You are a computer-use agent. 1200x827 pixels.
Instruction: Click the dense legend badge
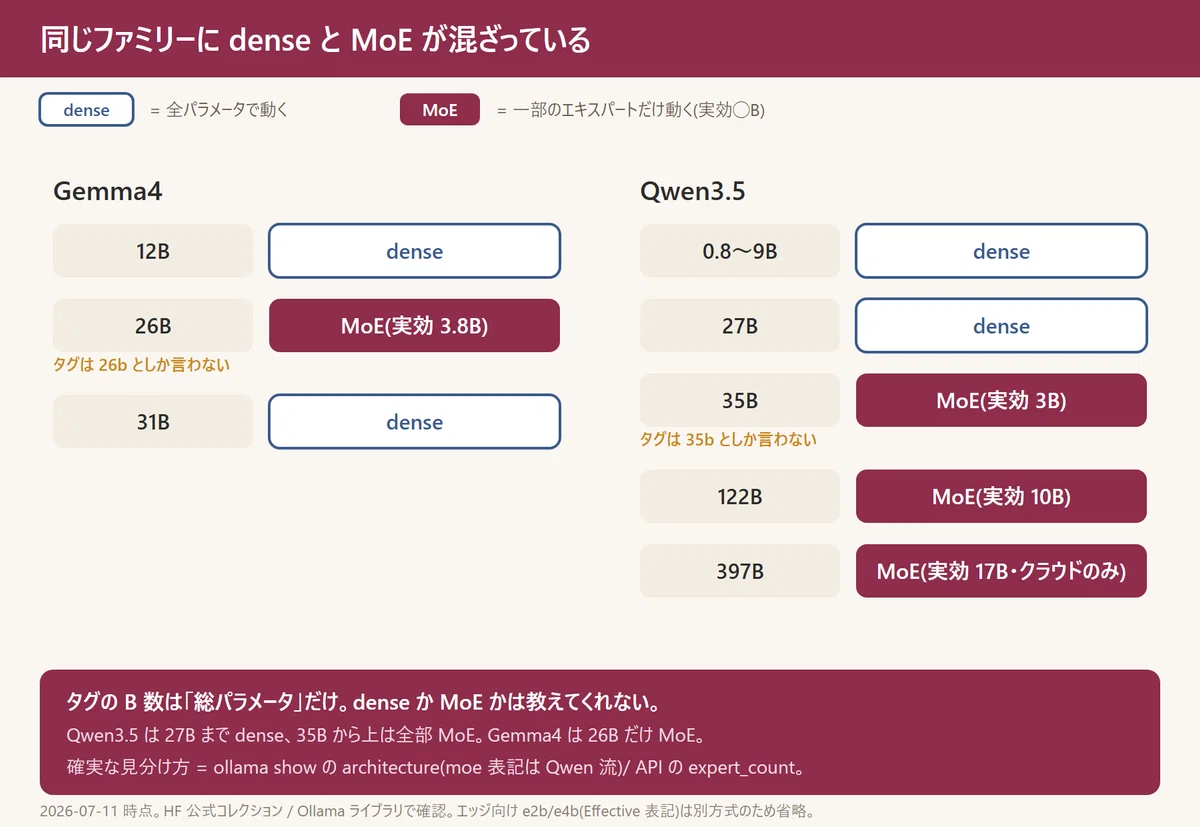click(x=86, y=110)
